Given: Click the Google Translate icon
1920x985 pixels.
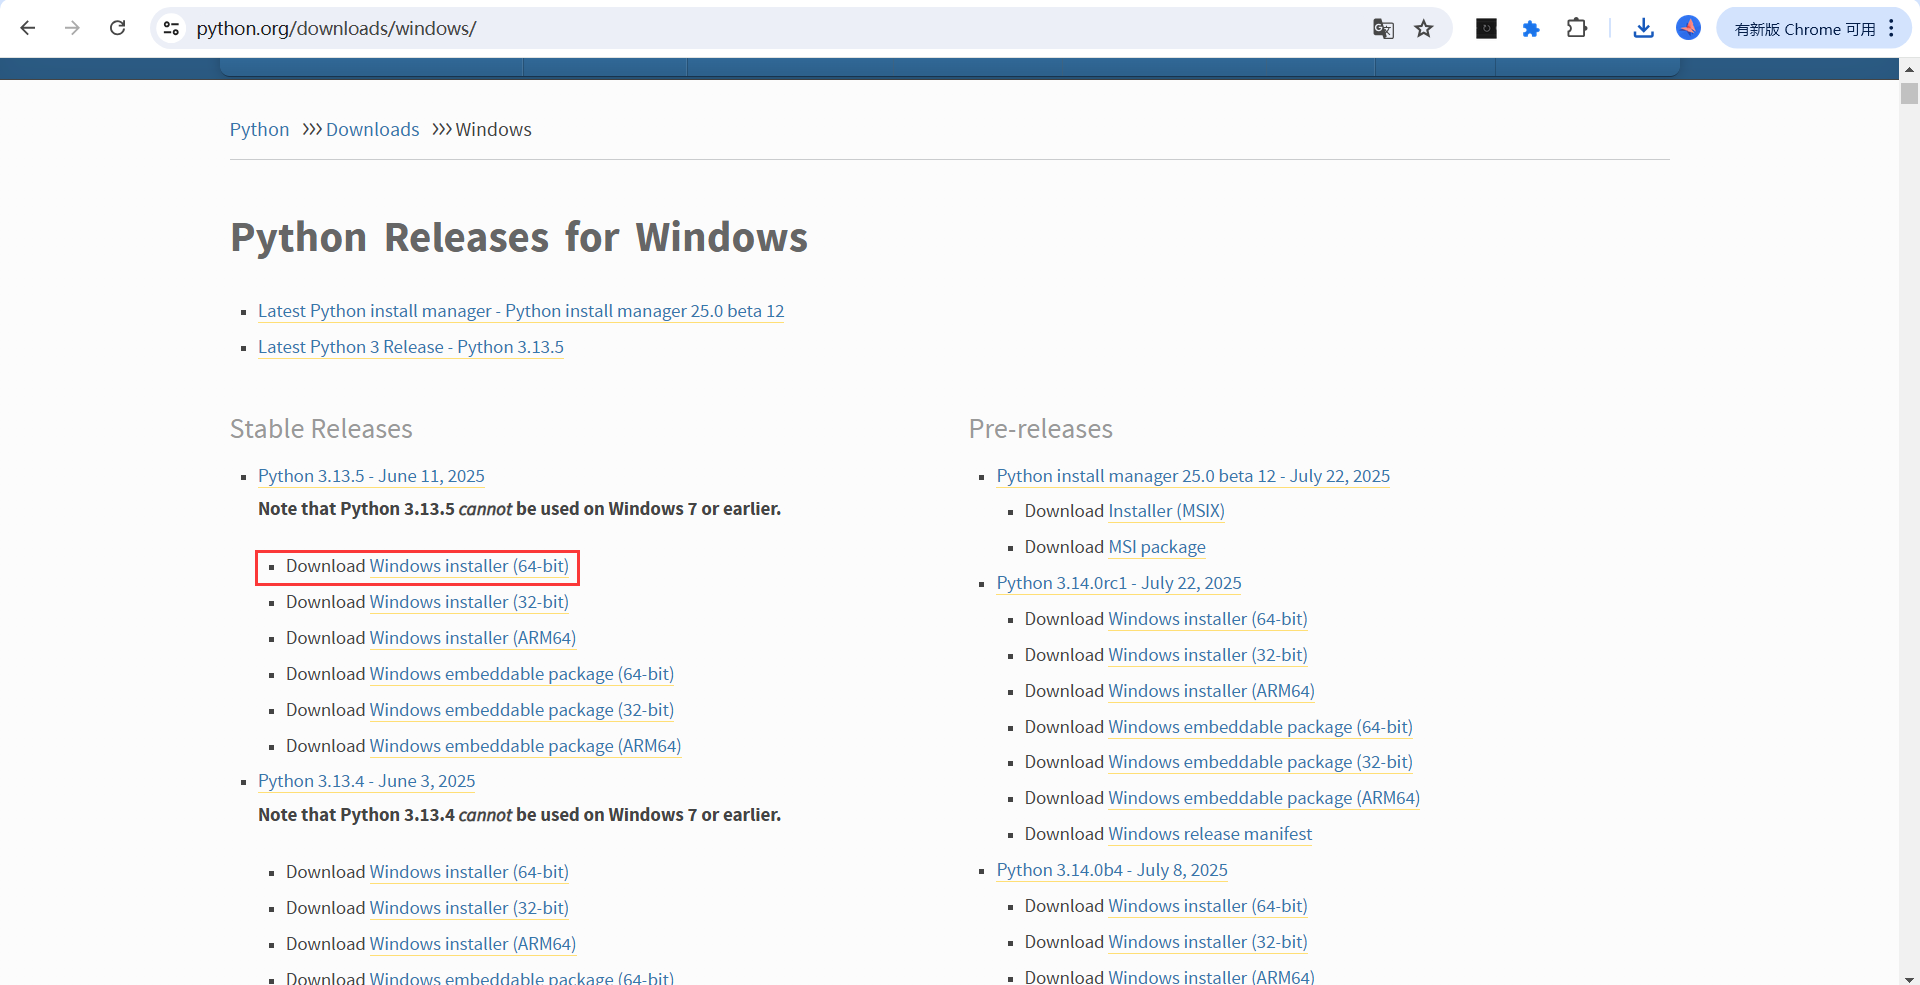Looking at the screenshot, I should click(1383, 29).
